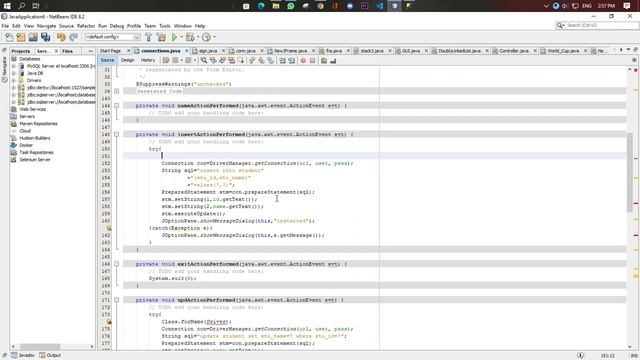Click the Uncomment icon in editor toolbar

(x=333, y=60)
